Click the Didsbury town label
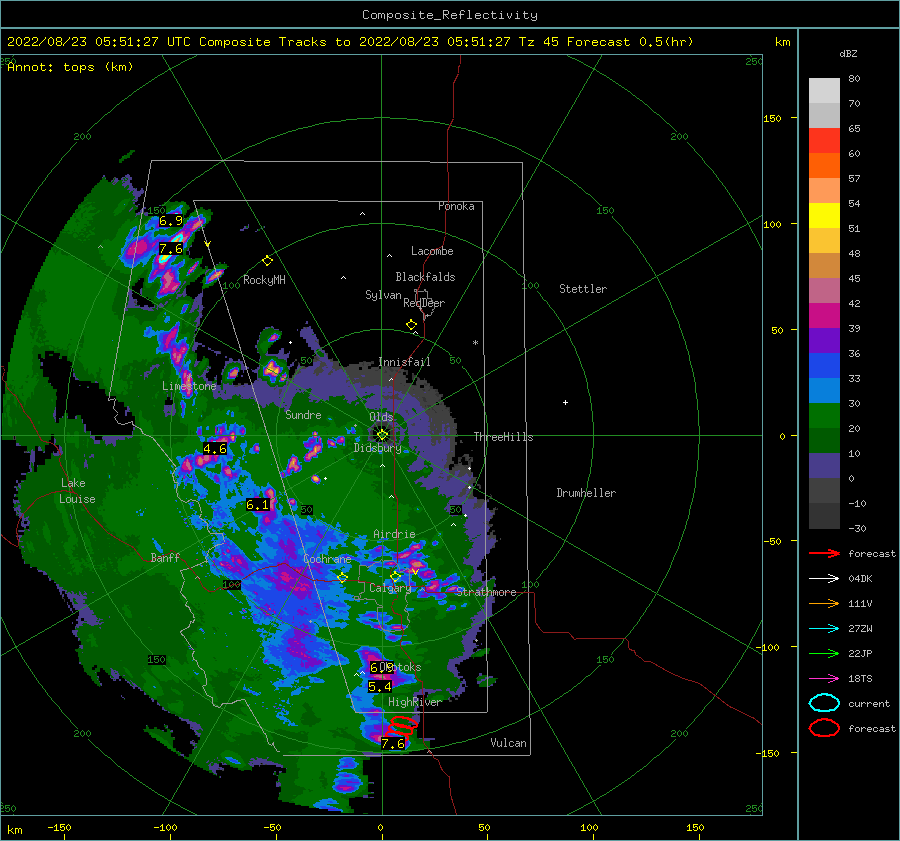 tap(377, 448)
